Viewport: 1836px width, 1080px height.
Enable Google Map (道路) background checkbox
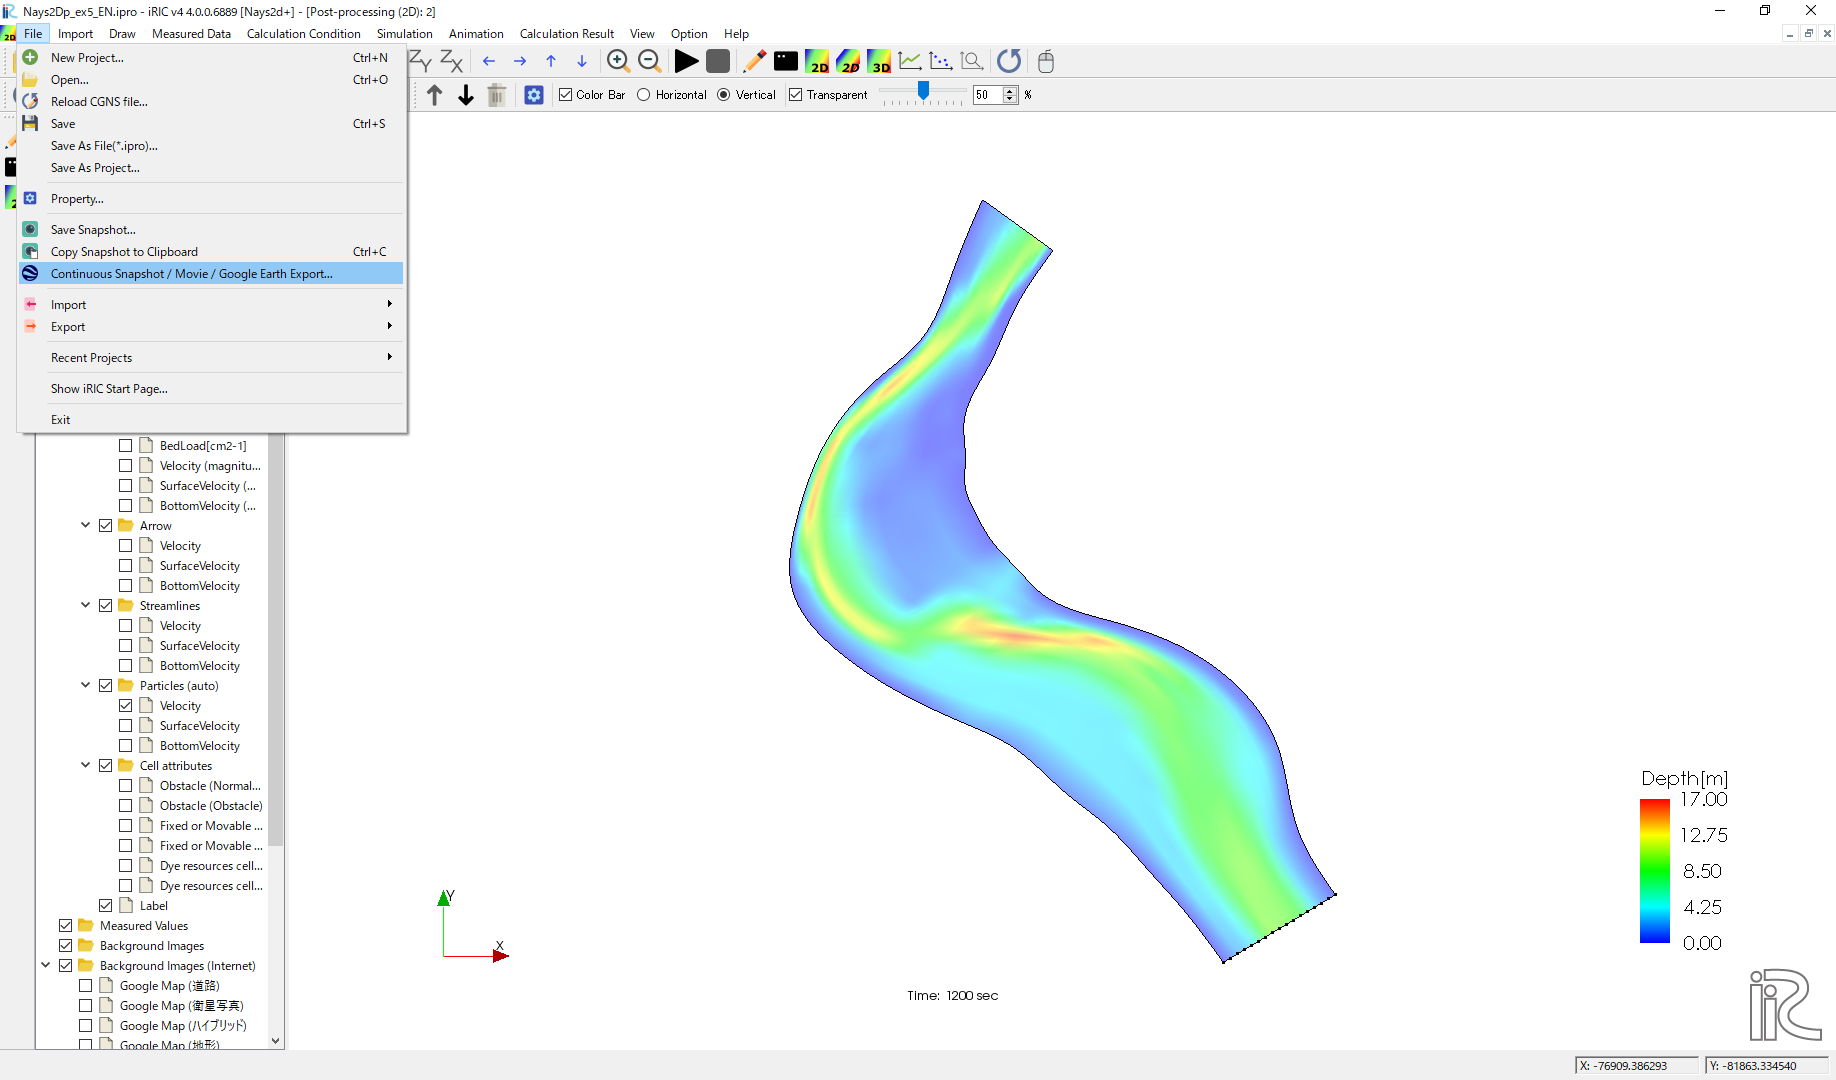(x=86, y=986)
